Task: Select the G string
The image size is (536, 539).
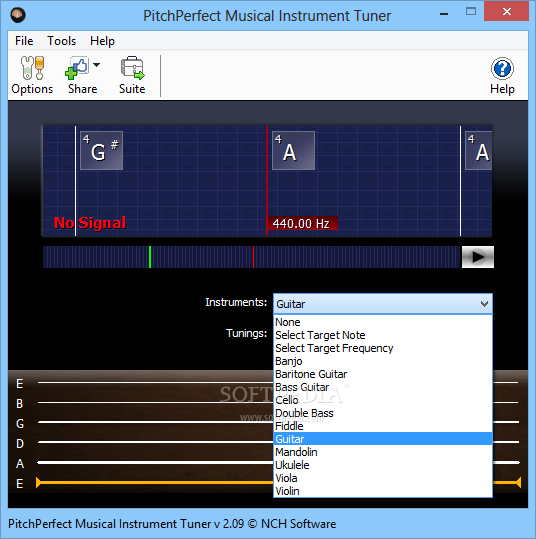Action: click(x=155, y=422)
